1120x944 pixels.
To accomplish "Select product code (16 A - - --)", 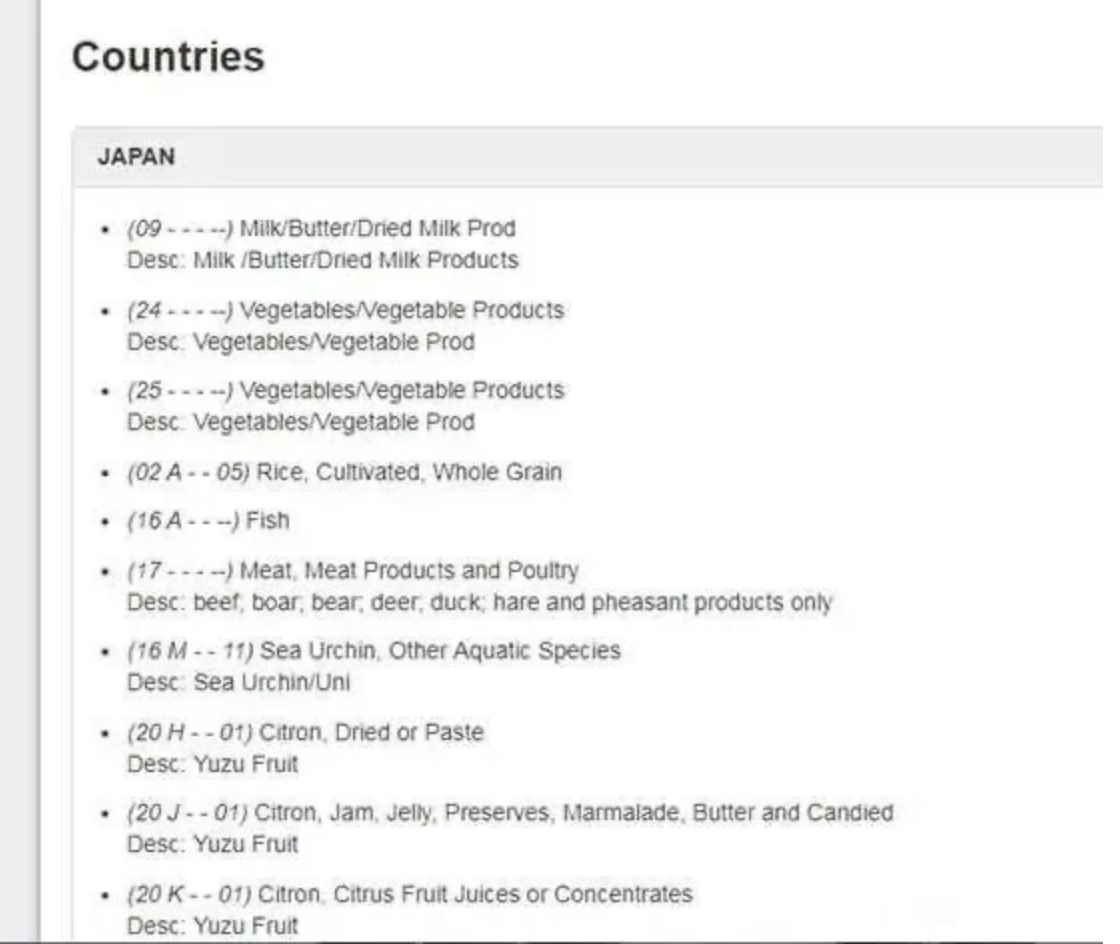I will coord(183,521).
